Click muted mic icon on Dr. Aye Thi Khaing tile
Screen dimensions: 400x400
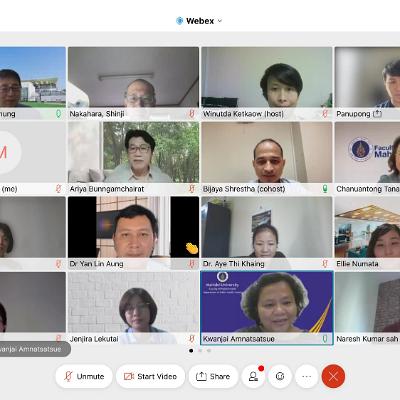(325, 264)
